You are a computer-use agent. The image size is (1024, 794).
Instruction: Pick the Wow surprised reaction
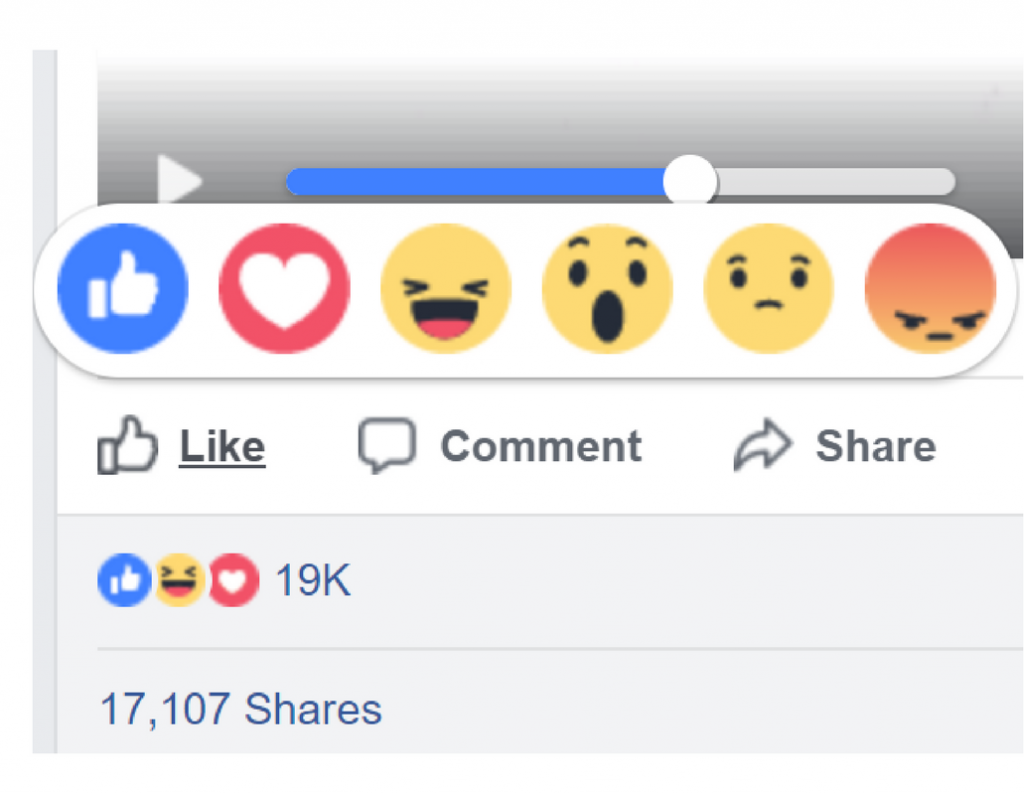coord(607,288)
